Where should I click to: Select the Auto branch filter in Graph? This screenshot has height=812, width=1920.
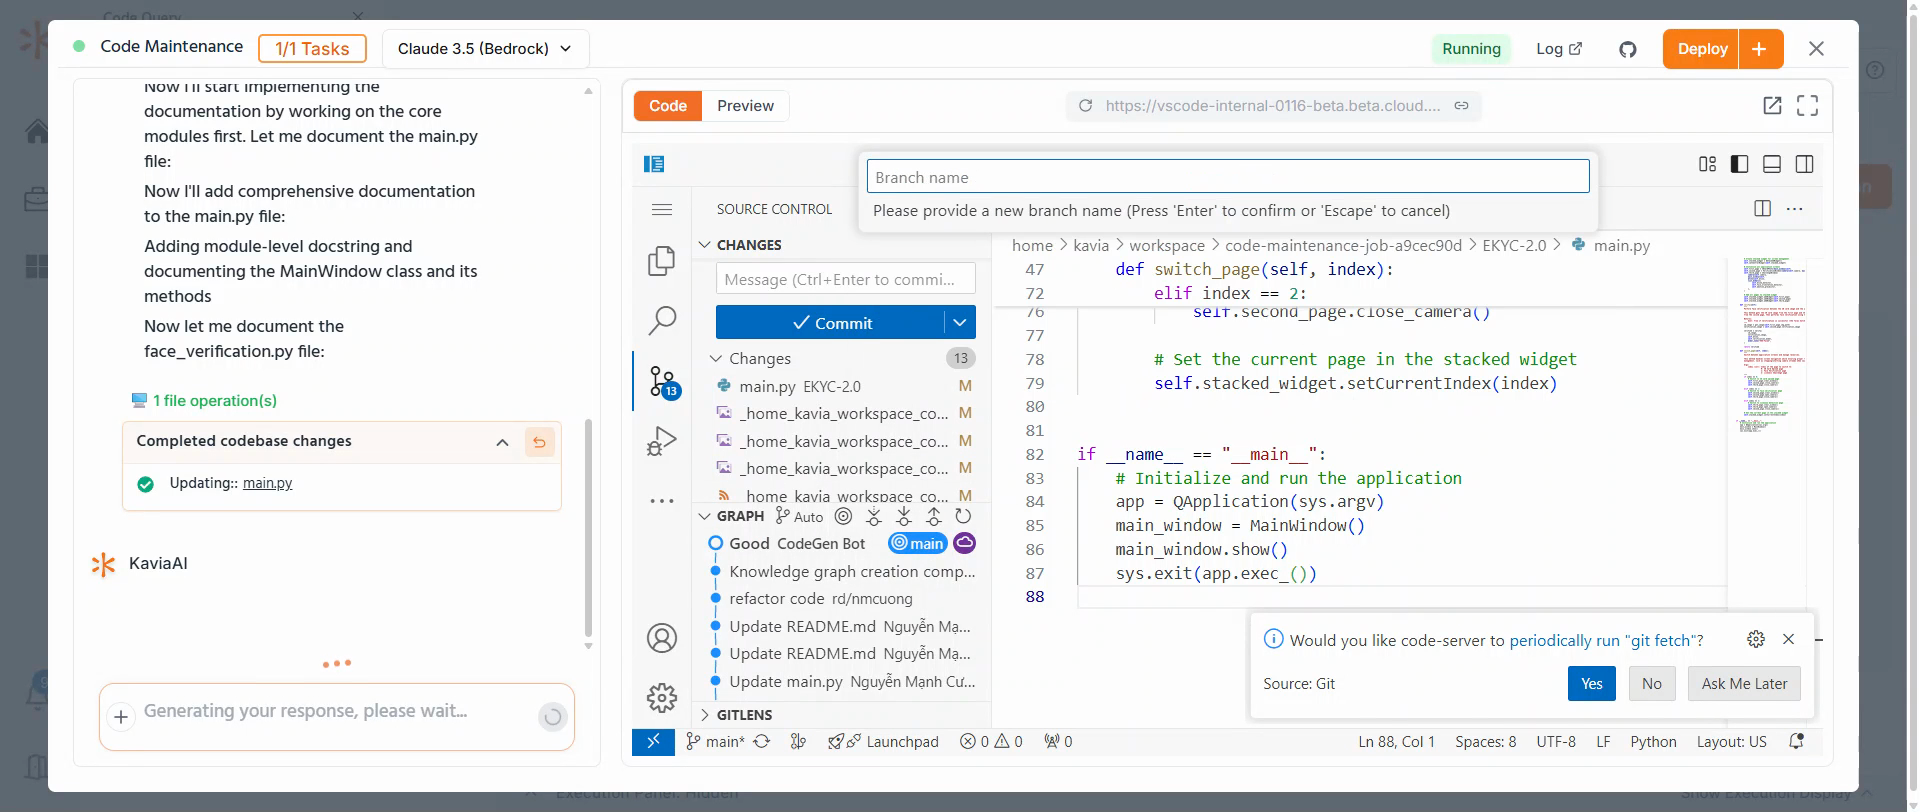click(800, 516)
